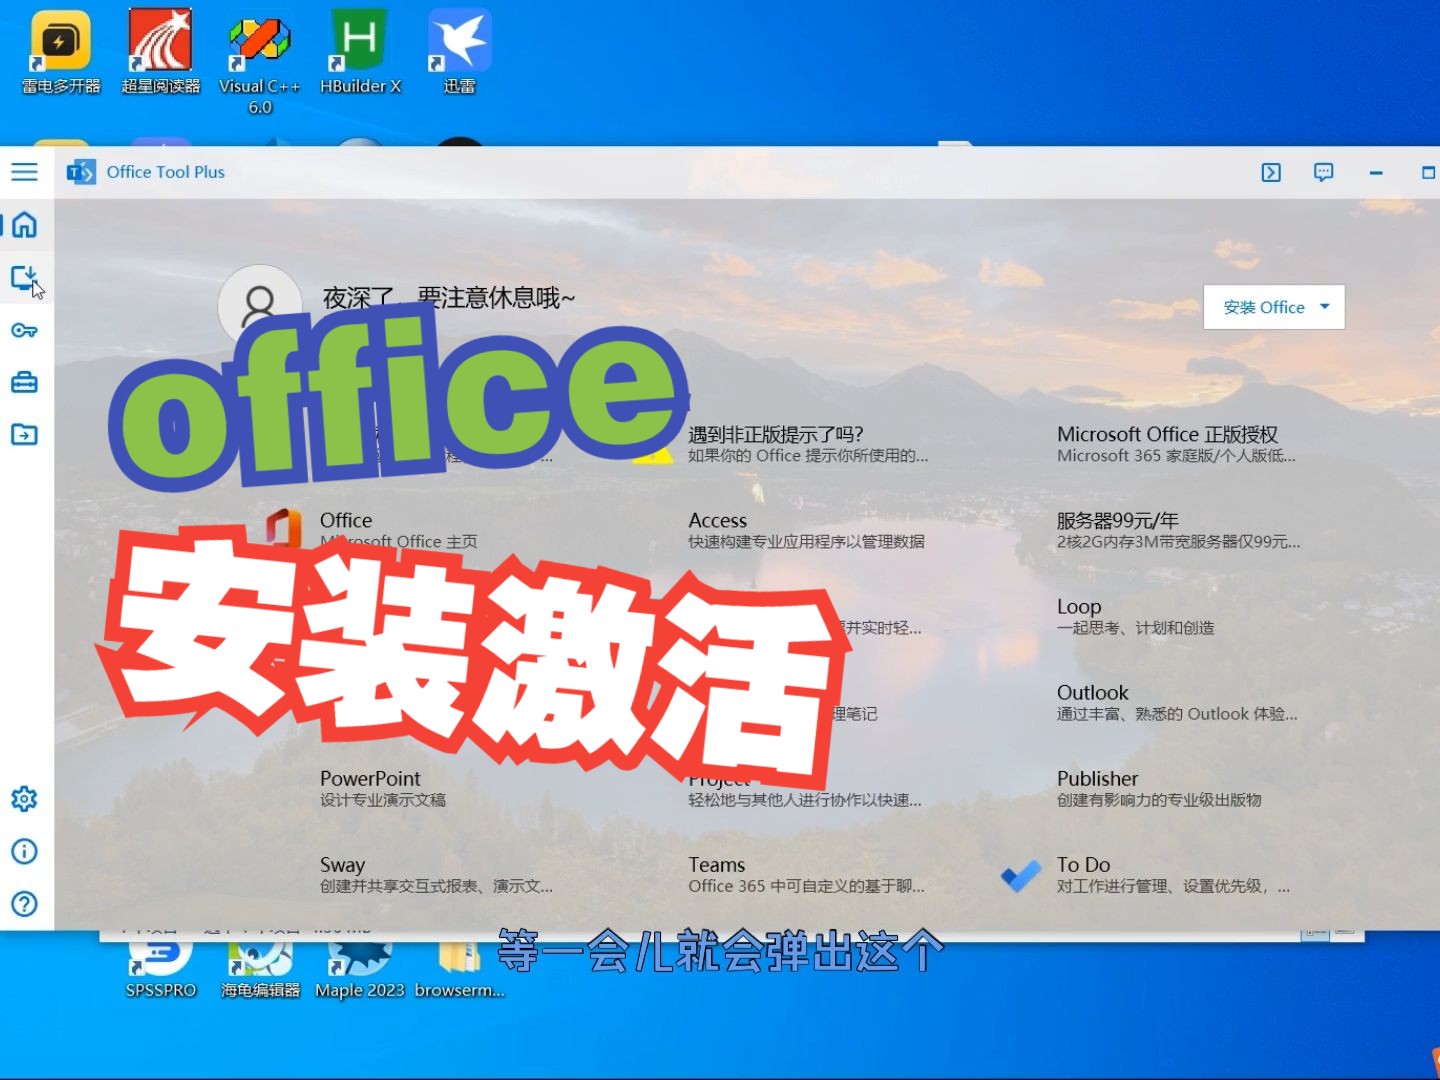Open the Toolbox icon in sidebar
This screenshot has width=1440, height=1080.
click(x=24, y=382)
